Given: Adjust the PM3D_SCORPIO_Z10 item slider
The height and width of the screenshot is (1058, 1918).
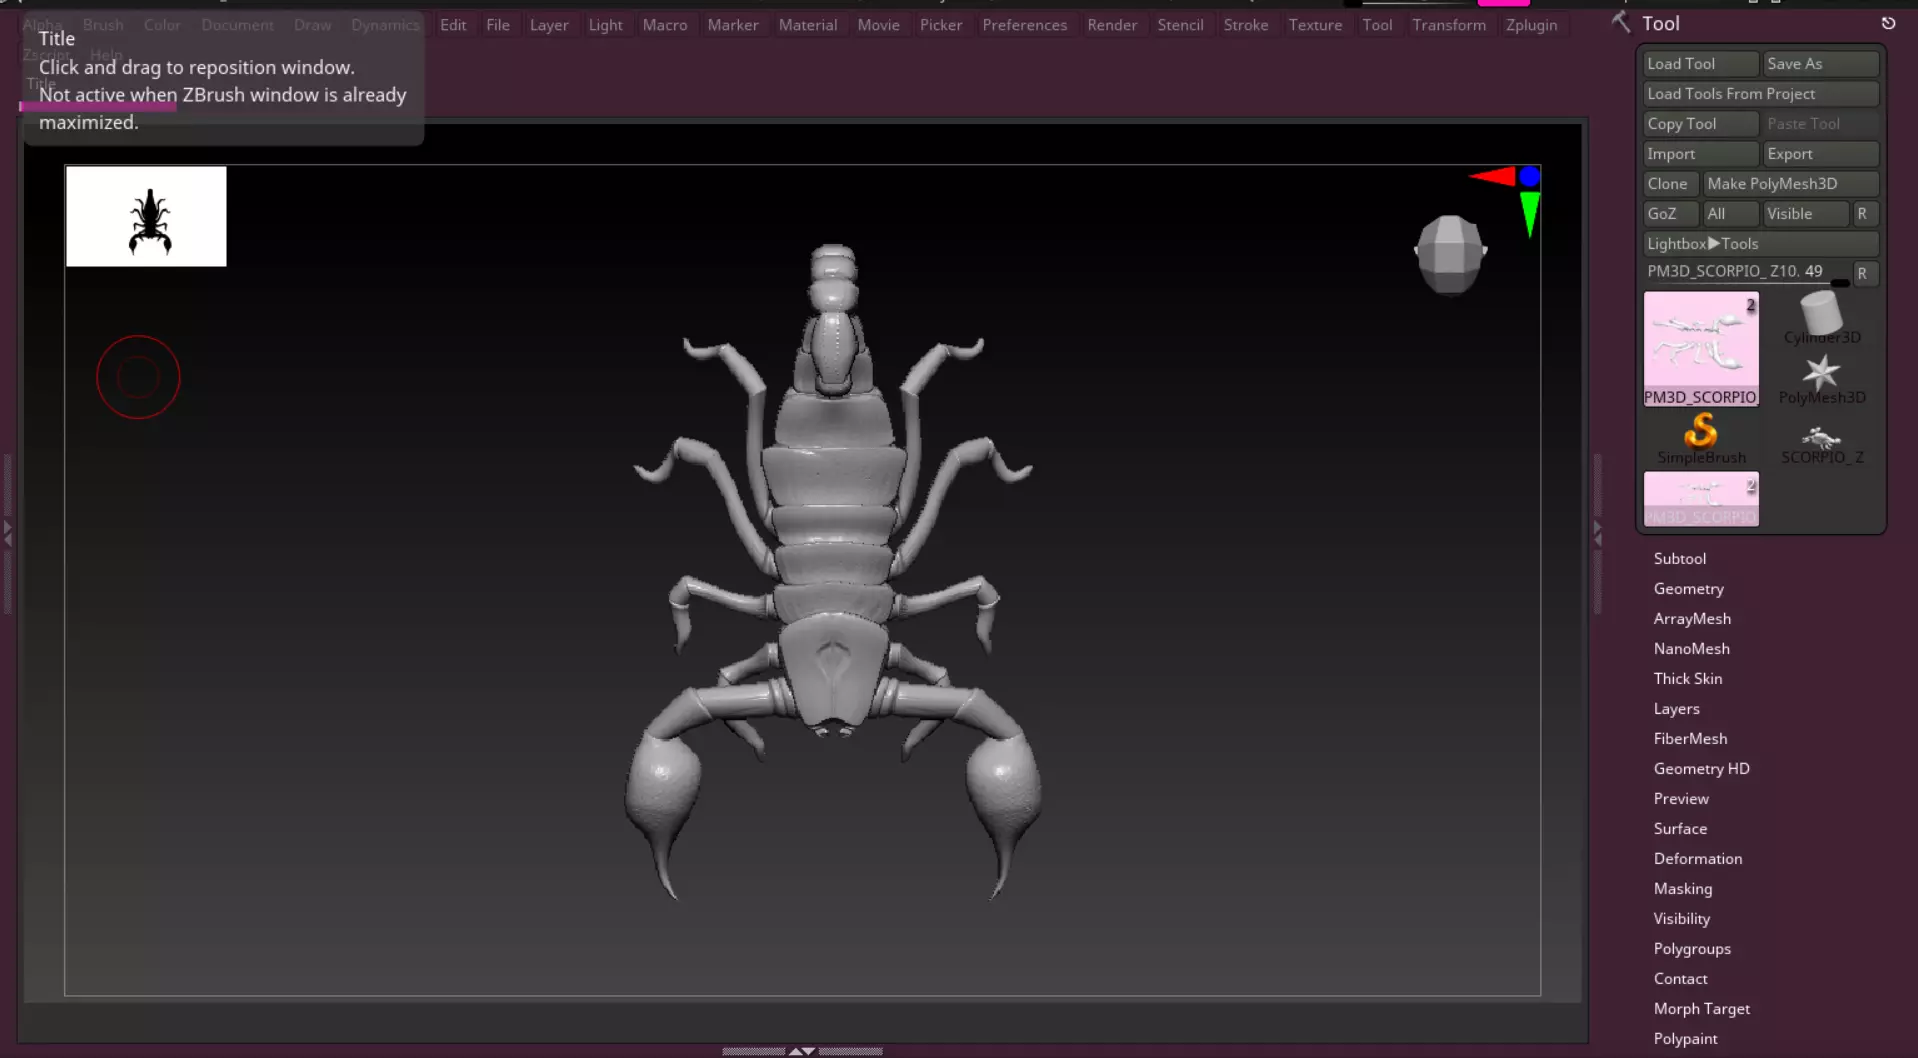Looking at the screenshot, I should 1747,271.
